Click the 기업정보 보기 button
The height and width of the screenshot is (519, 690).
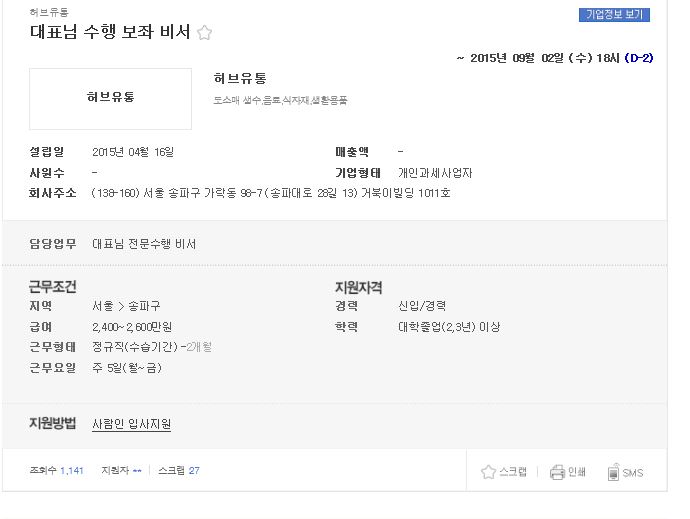[614, 15]
